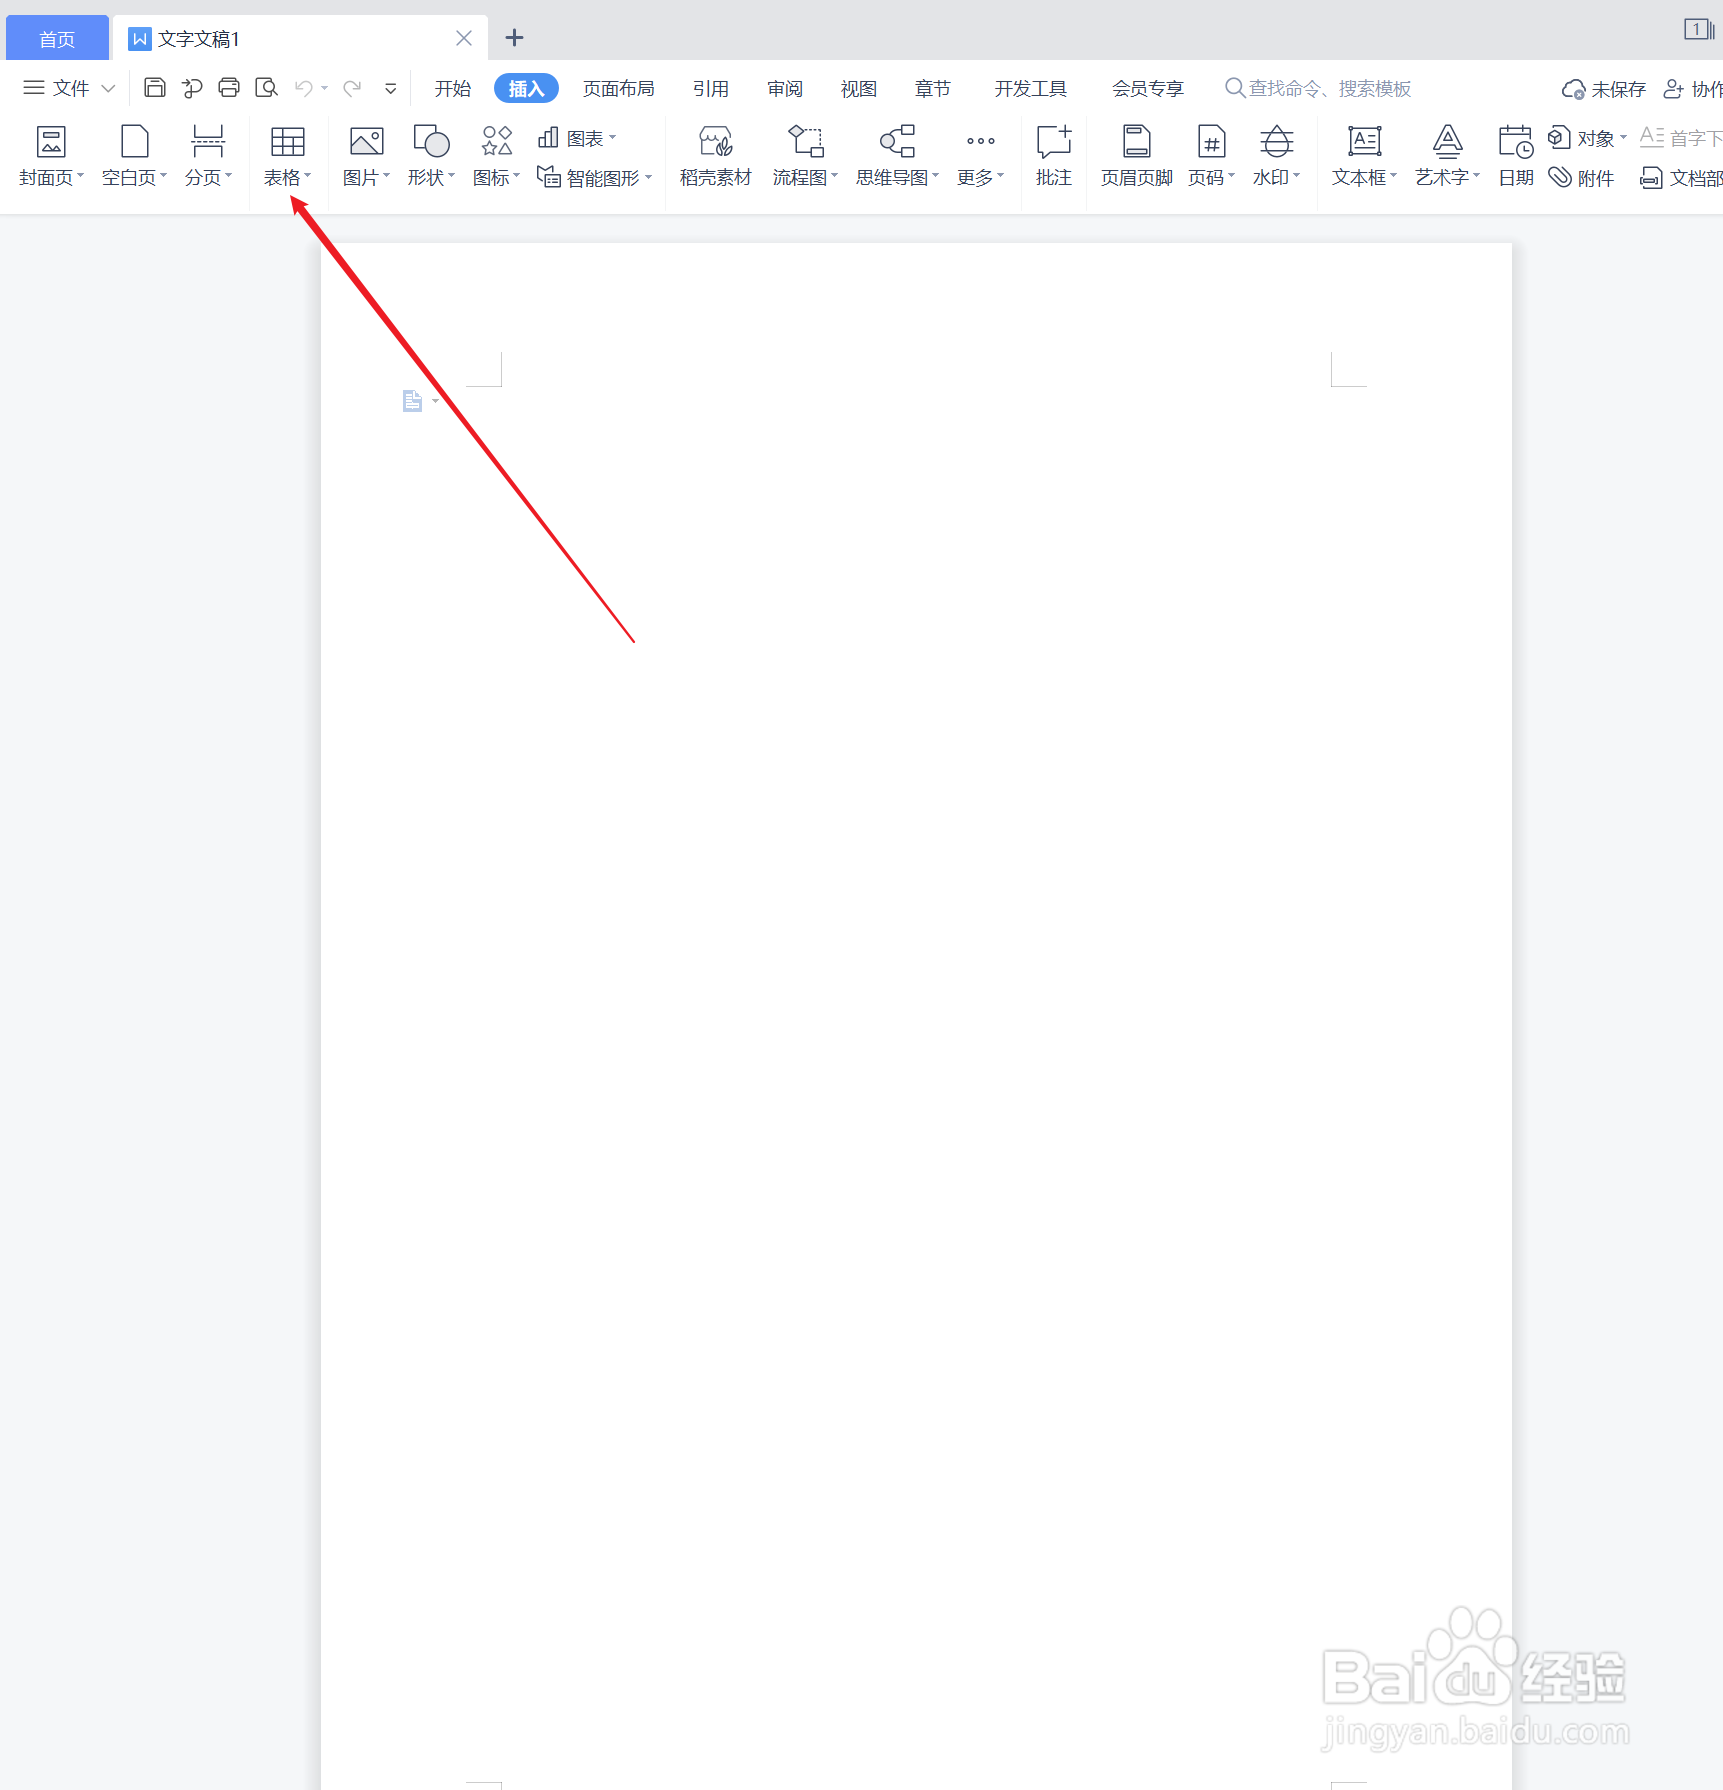Open the 页面布局 page layout tab
The height and width of the screenshot is (1790, 1723).
tap(618, 88)
